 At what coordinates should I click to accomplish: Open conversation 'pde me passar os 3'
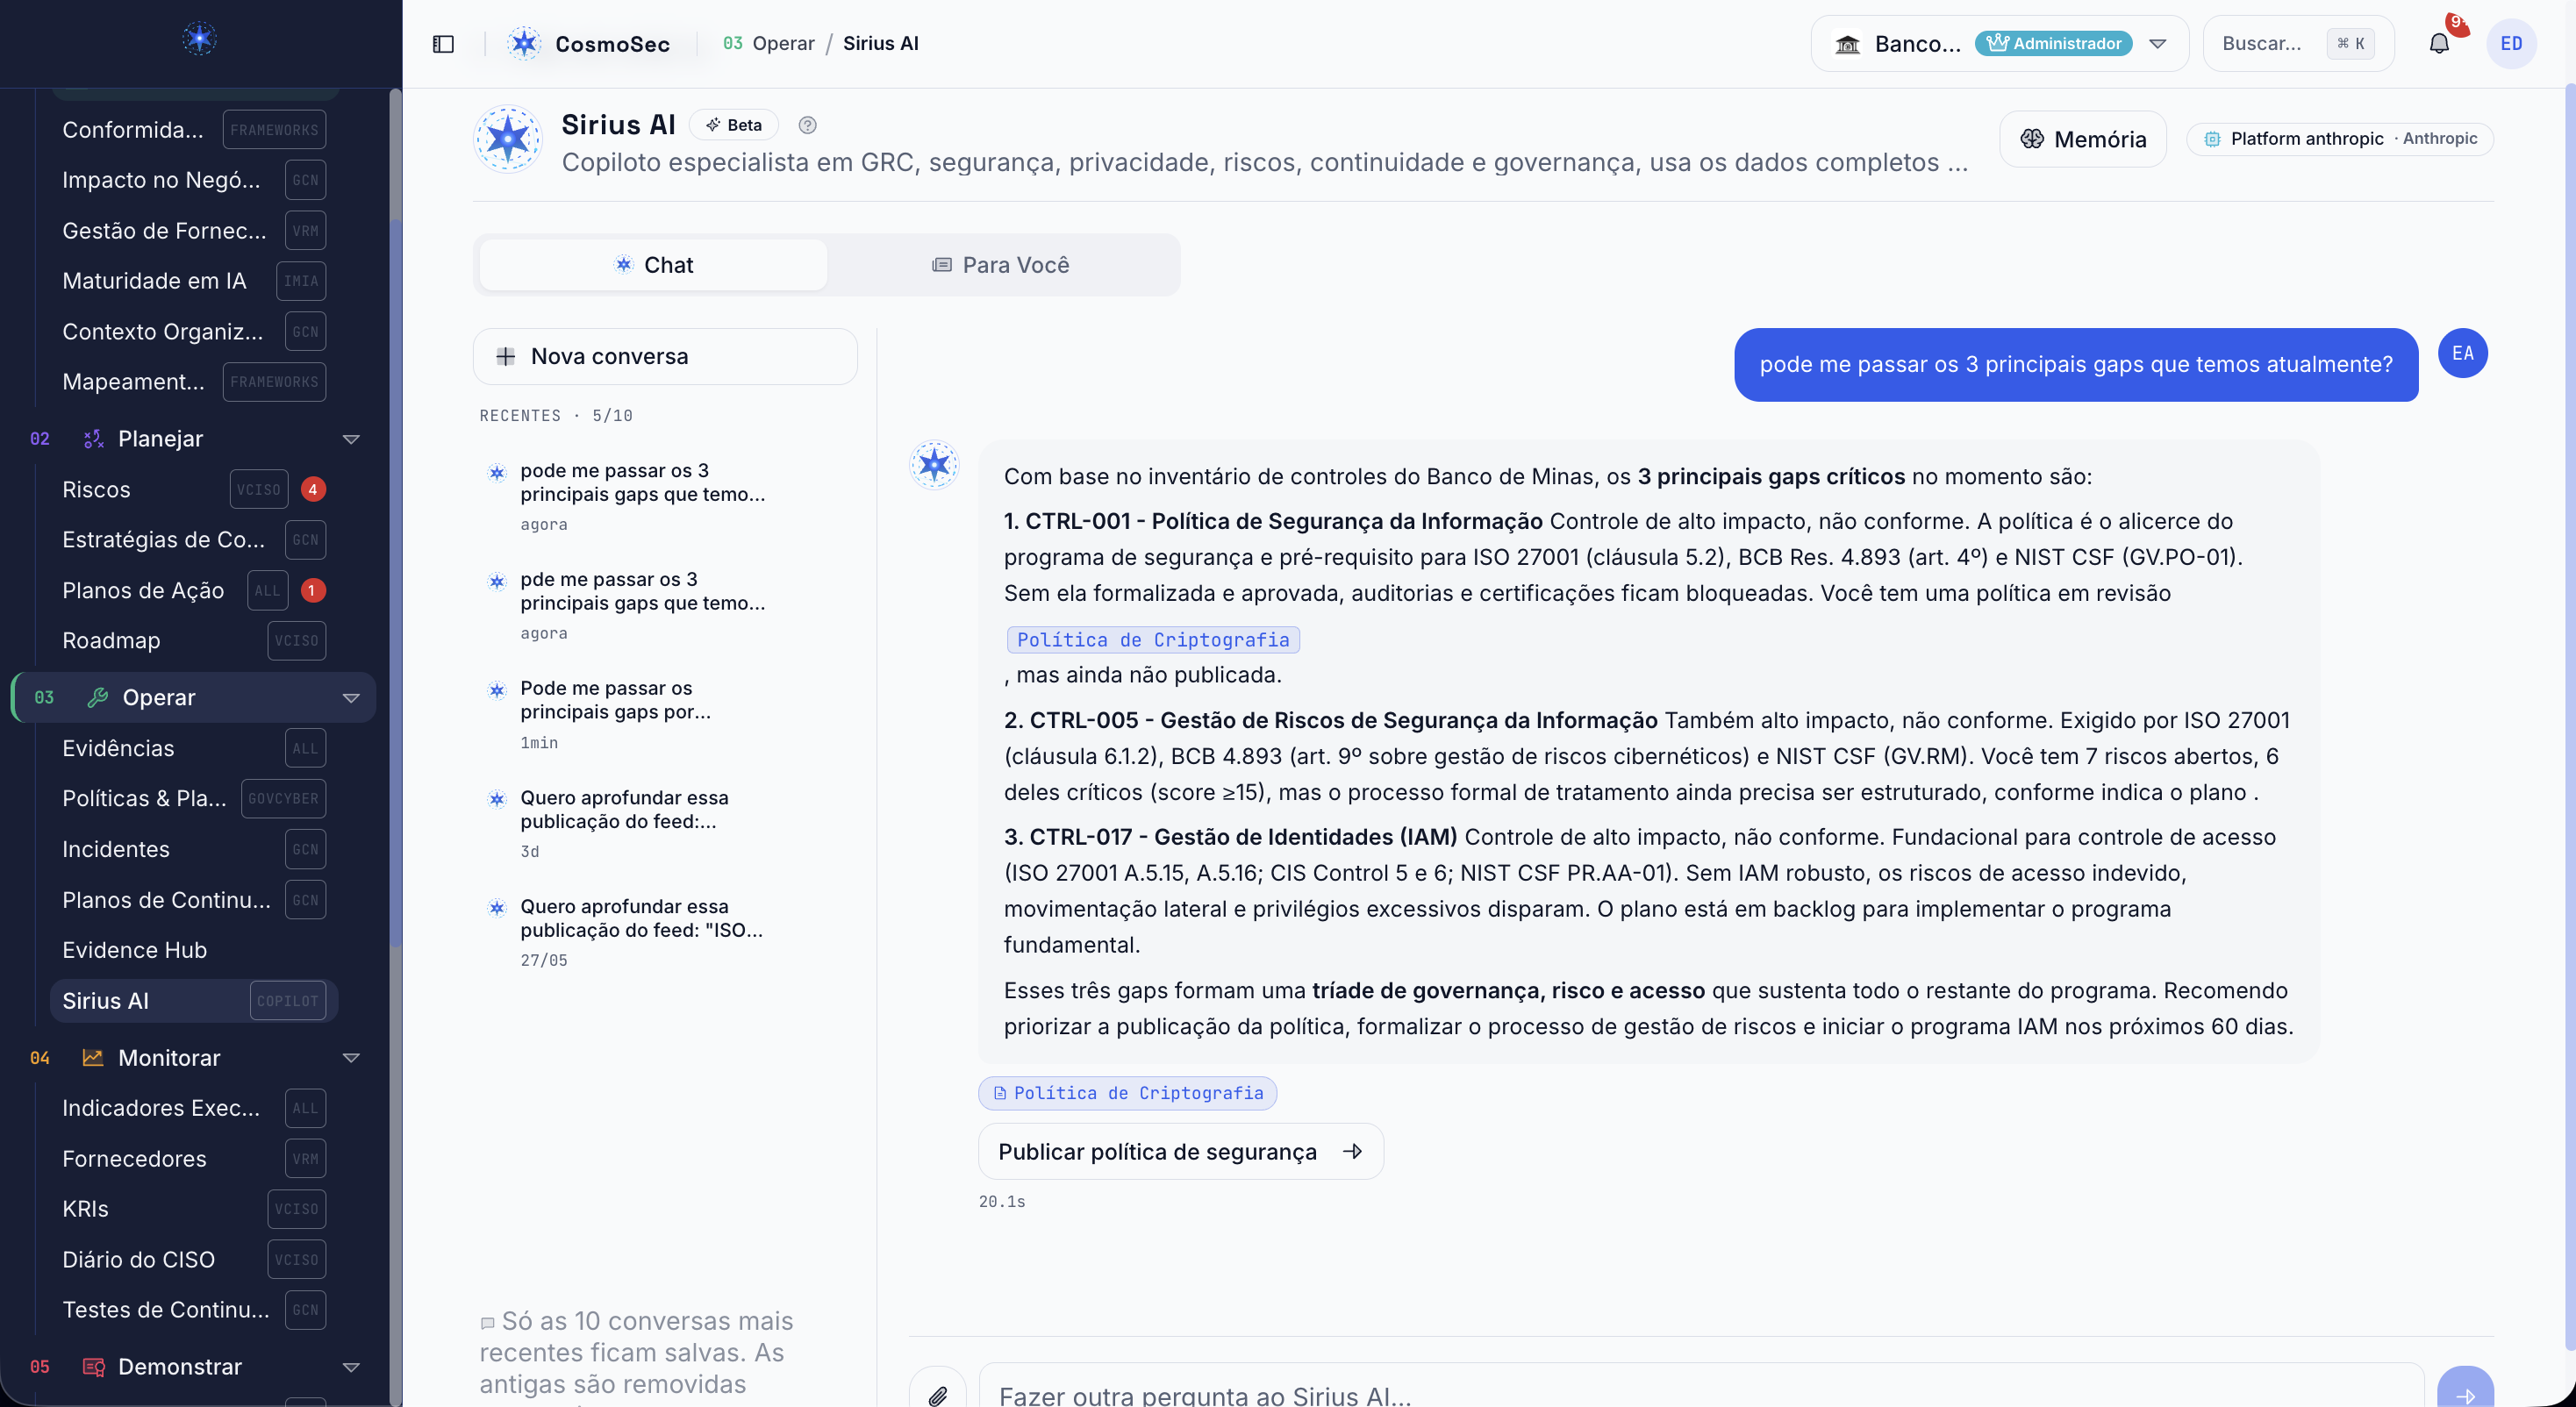click(x=665, y=605)
